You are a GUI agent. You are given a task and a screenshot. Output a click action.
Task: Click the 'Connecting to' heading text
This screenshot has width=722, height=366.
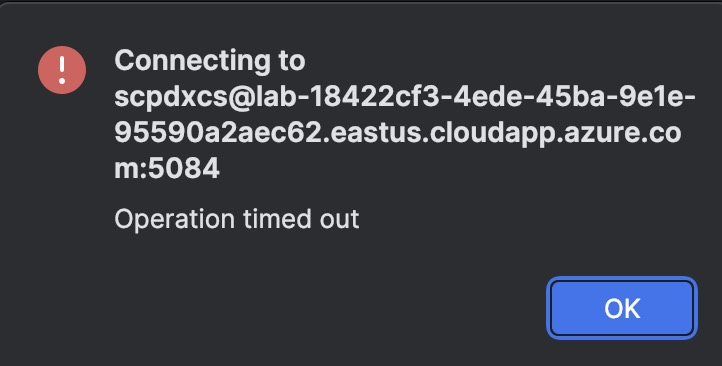click(210, 61)
